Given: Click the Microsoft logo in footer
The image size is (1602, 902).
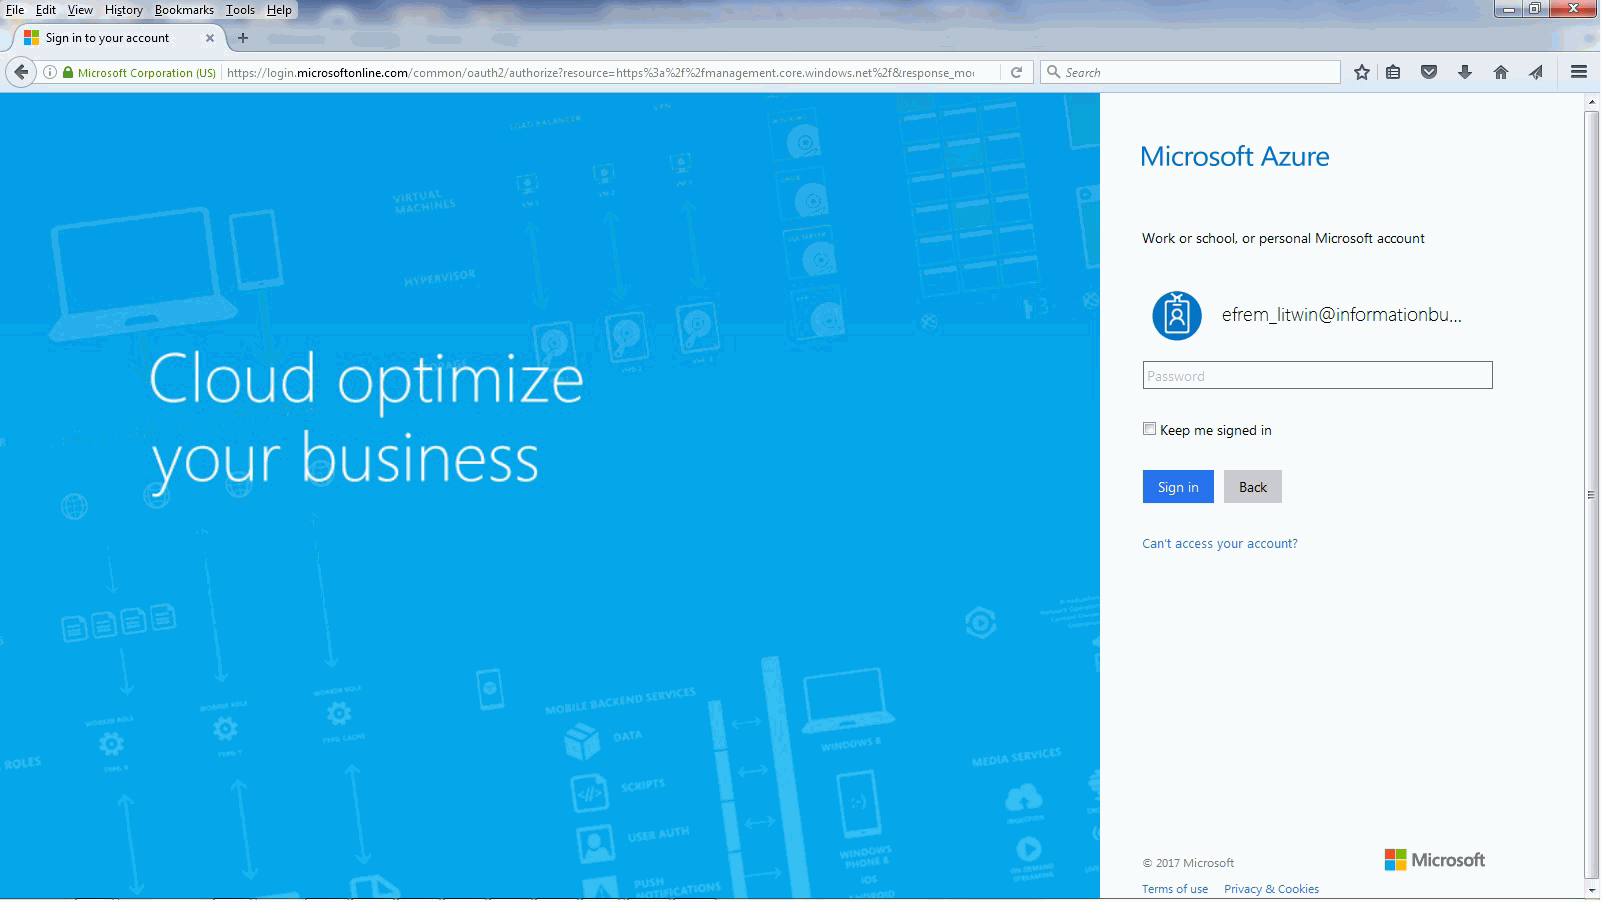Looking at the screenshot, I should pyautogui.click(x=1434, y=860).
